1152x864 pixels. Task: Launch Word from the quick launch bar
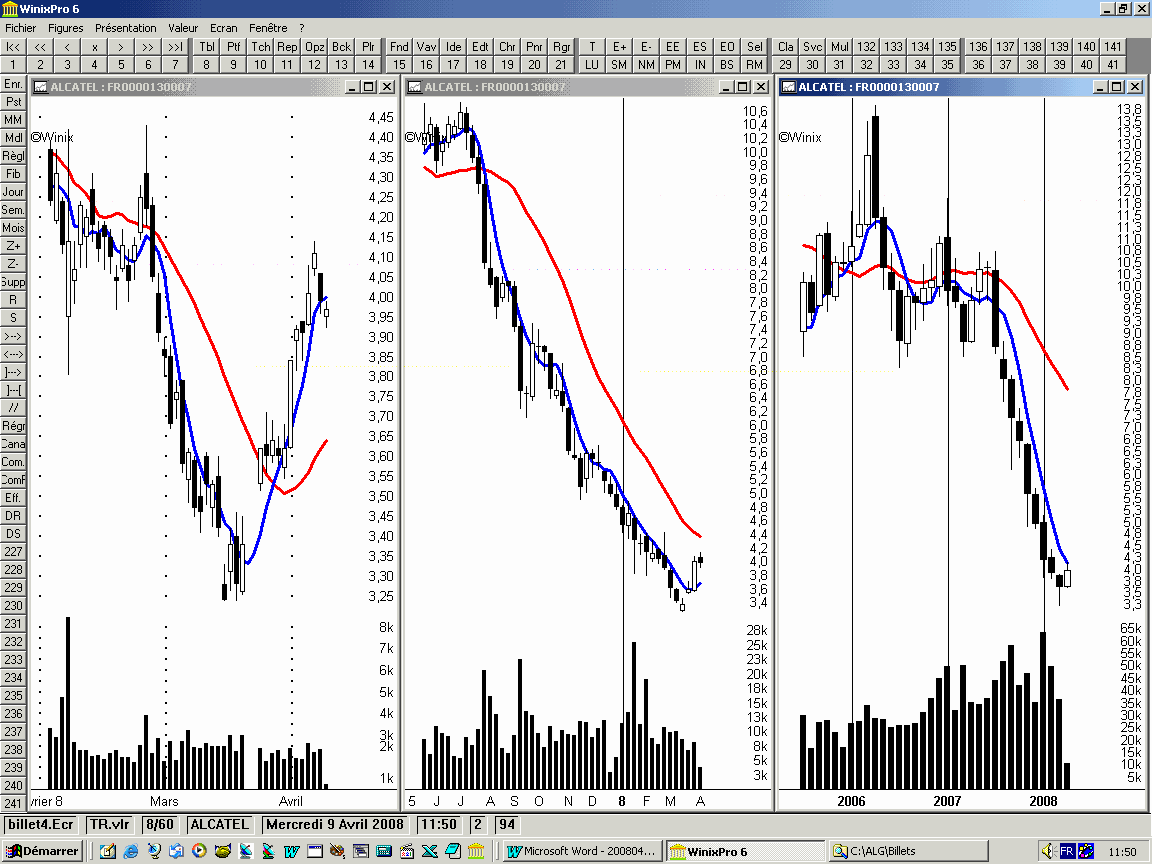pyautogui.click(x=291, y=851)
